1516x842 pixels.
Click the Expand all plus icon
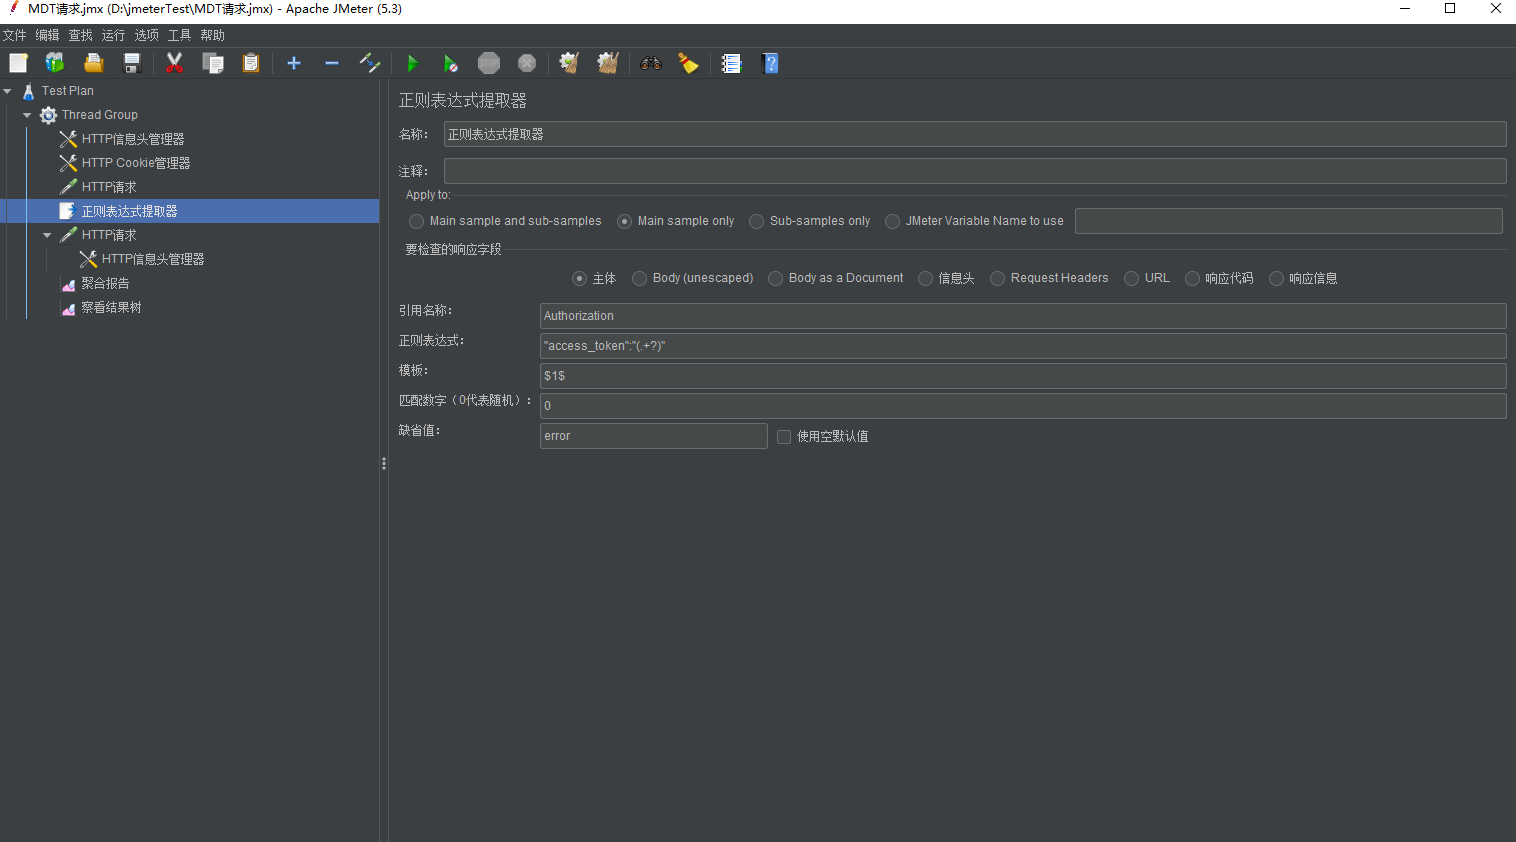tap(294, 63)
